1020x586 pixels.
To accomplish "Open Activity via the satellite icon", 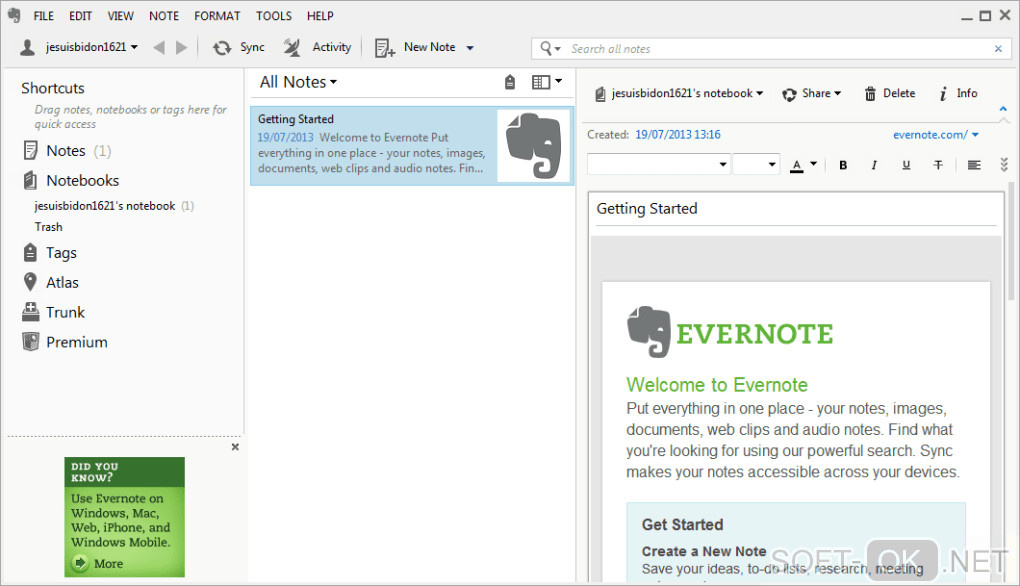I will click(x=292, y=47).
